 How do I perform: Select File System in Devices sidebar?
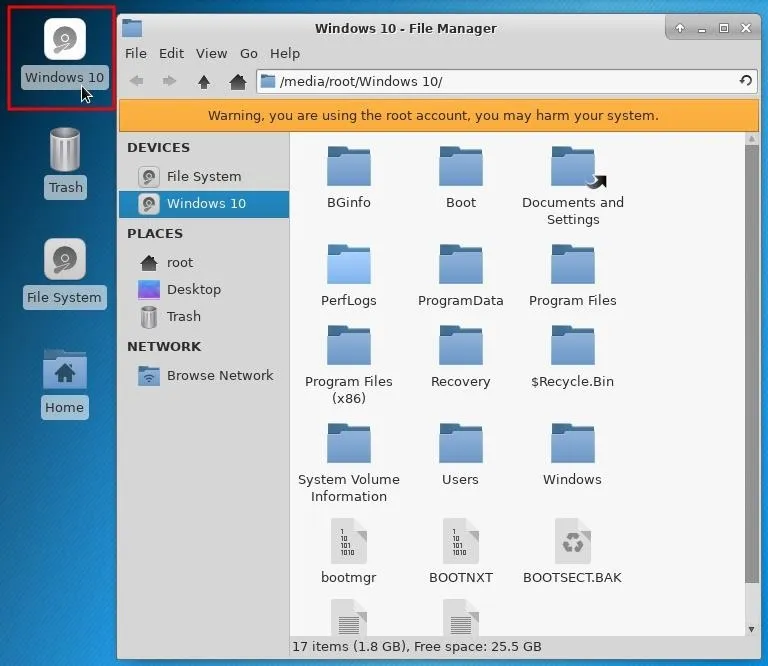pyautogui.click(x=204, y=177)
